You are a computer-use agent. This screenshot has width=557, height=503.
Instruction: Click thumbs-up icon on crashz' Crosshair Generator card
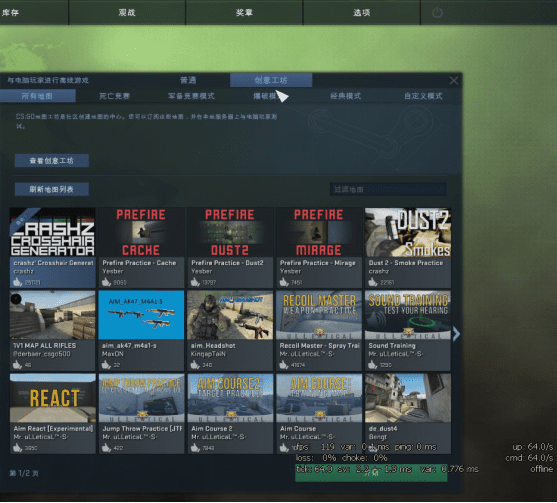point(17,282)
